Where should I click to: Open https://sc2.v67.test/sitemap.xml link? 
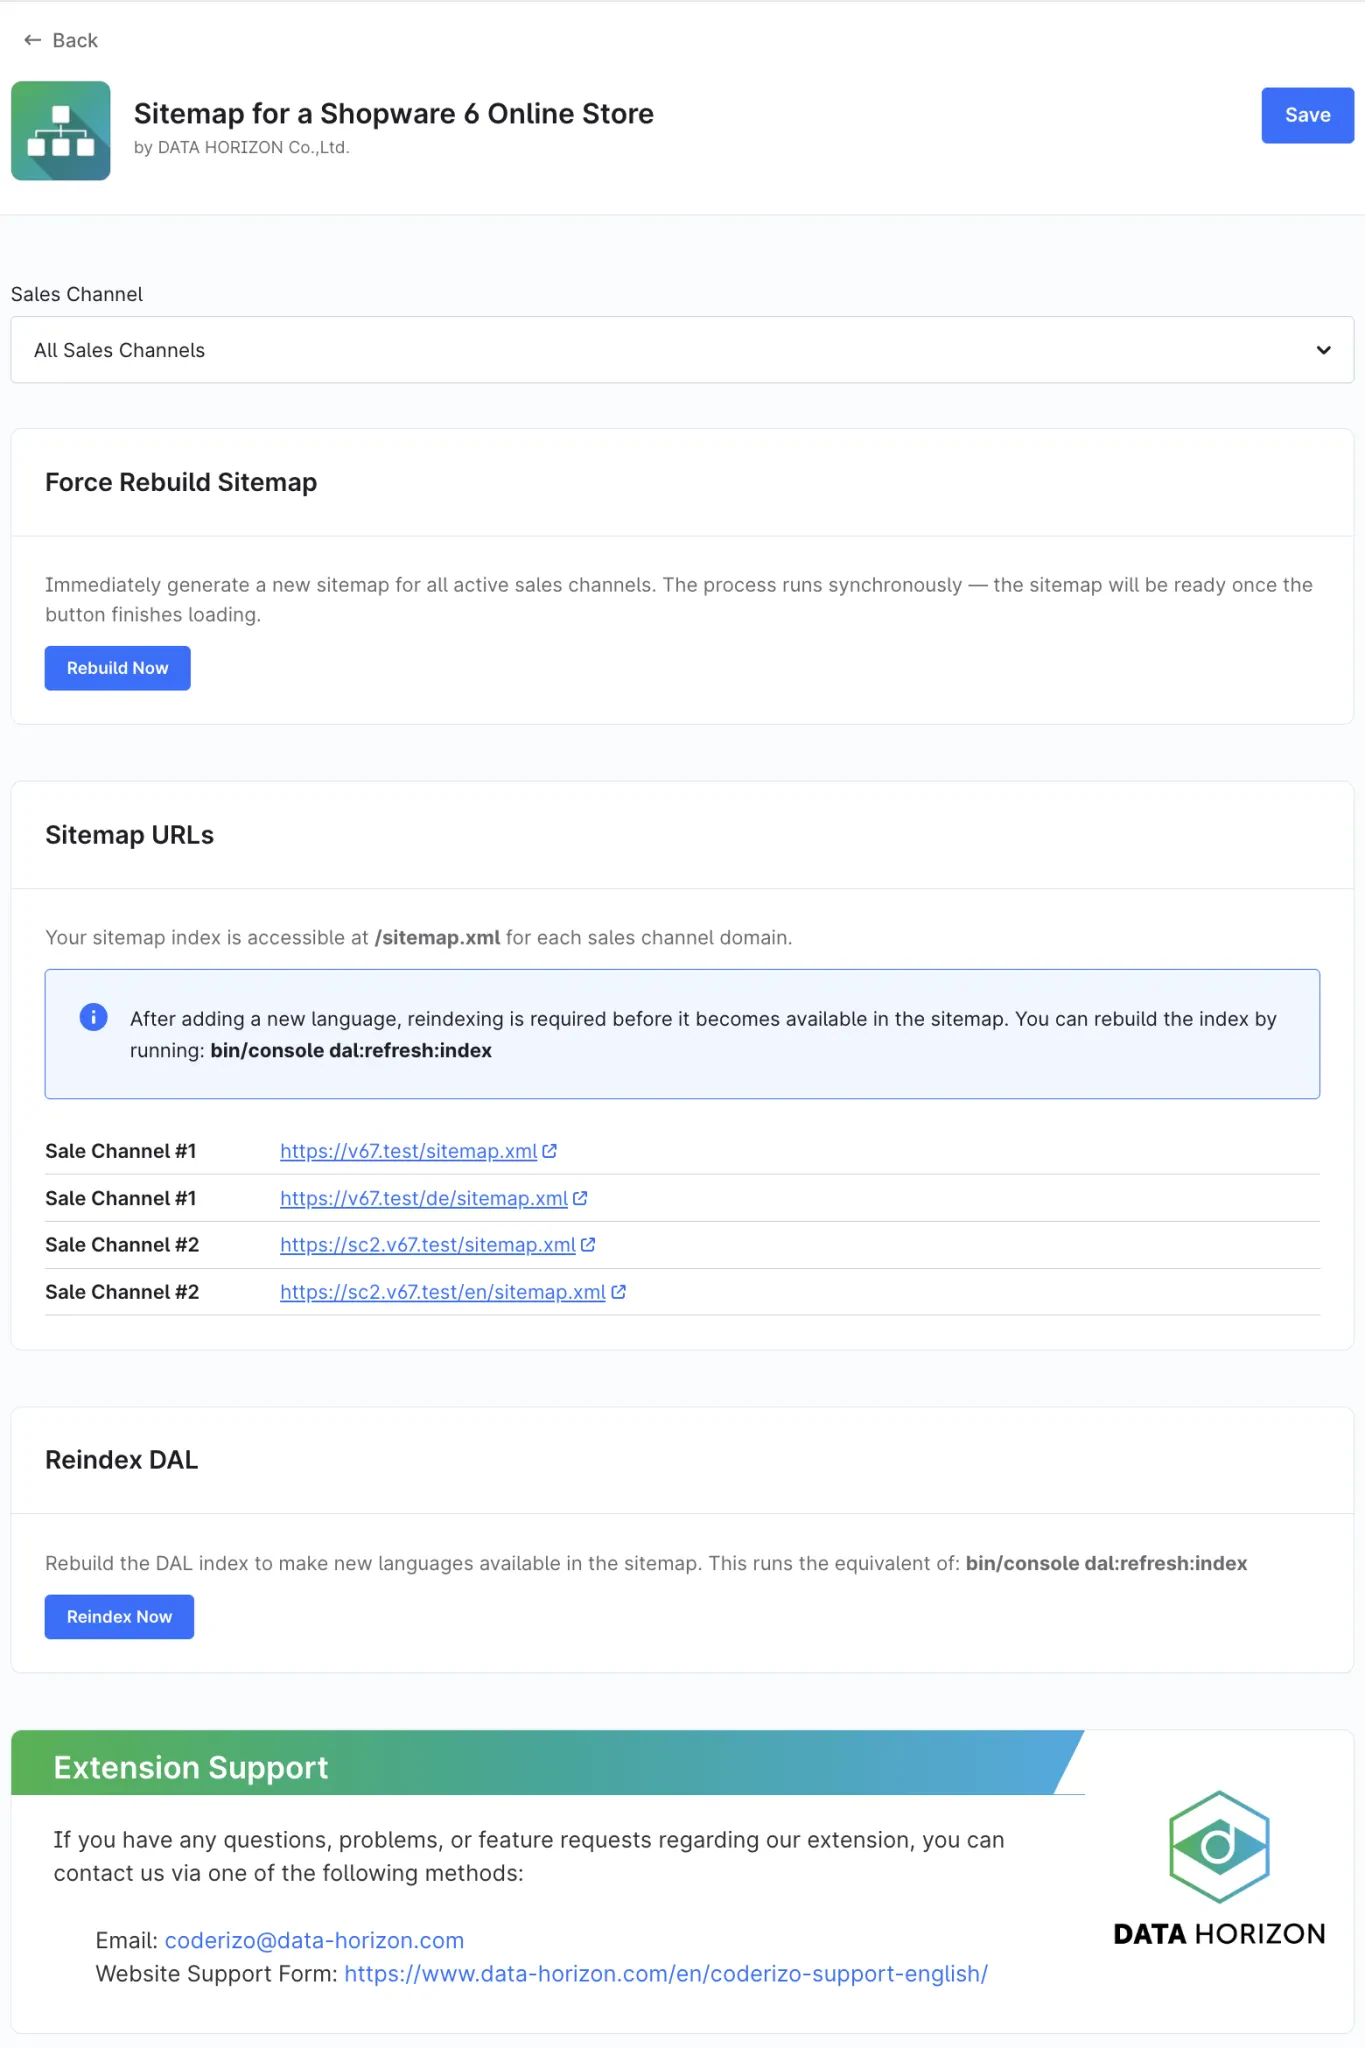coord(428,1245)
